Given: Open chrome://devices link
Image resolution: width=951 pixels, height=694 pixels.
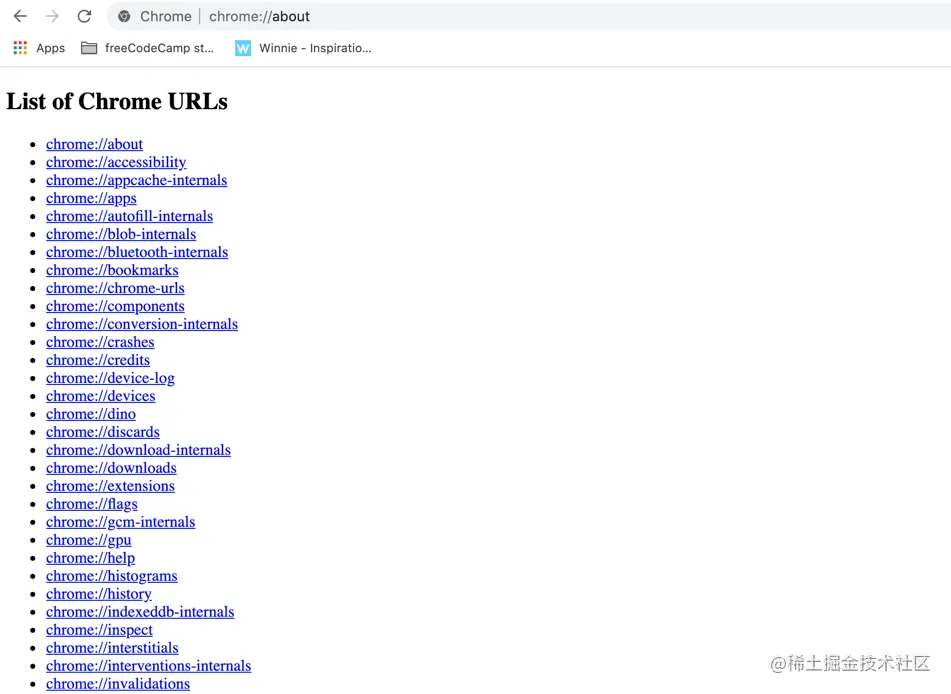Looking at the screenshot, I should (101, 396).
